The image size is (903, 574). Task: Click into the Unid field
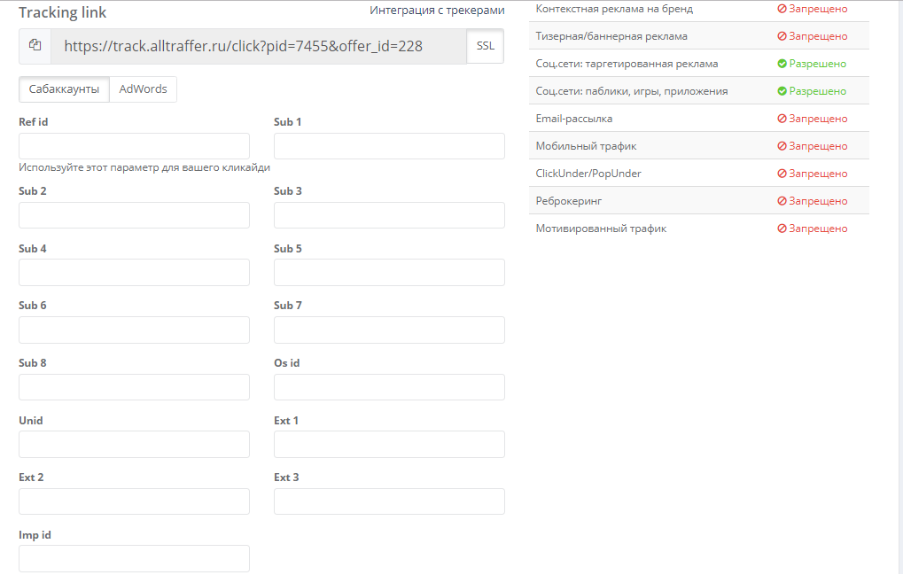134,444
